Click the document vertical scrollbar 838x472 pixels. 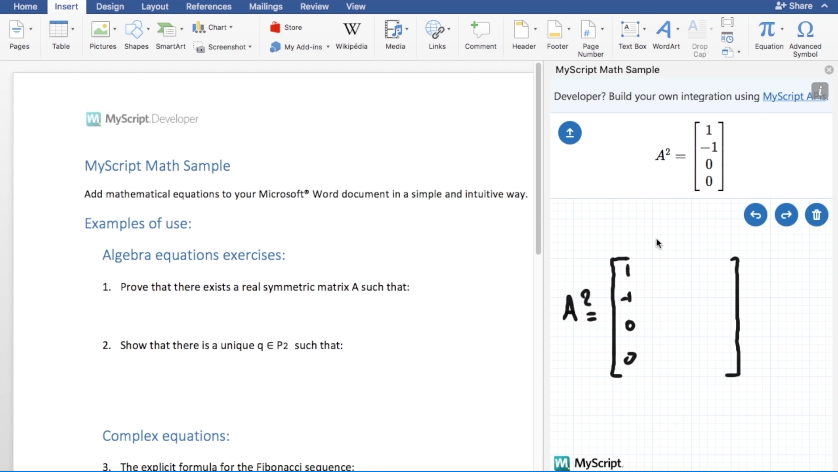point(538,160)
